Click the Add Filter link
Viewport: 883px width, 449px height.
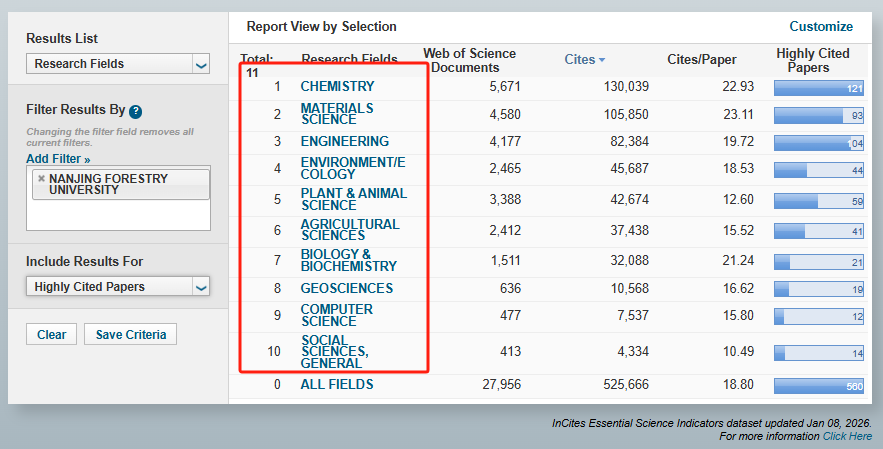point(58,159)
